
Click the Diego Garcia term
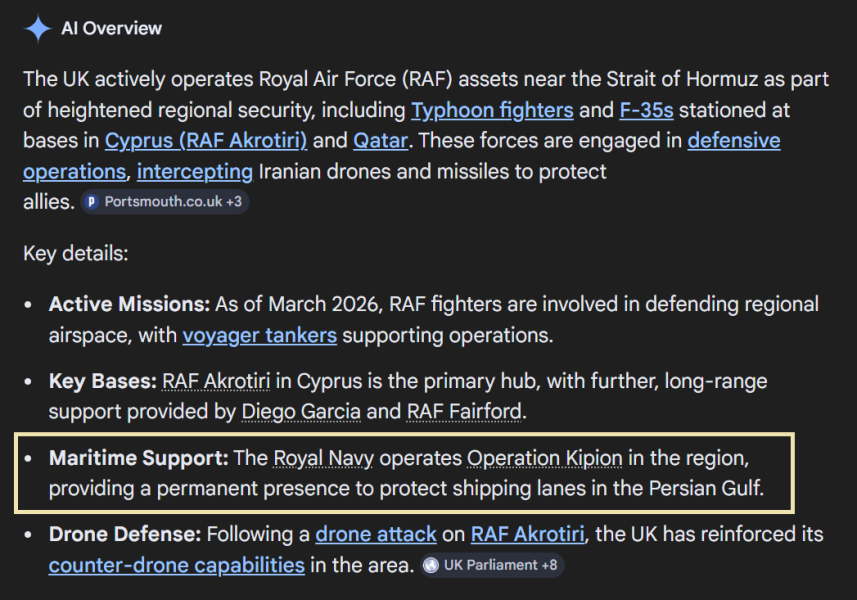point(302,411)
